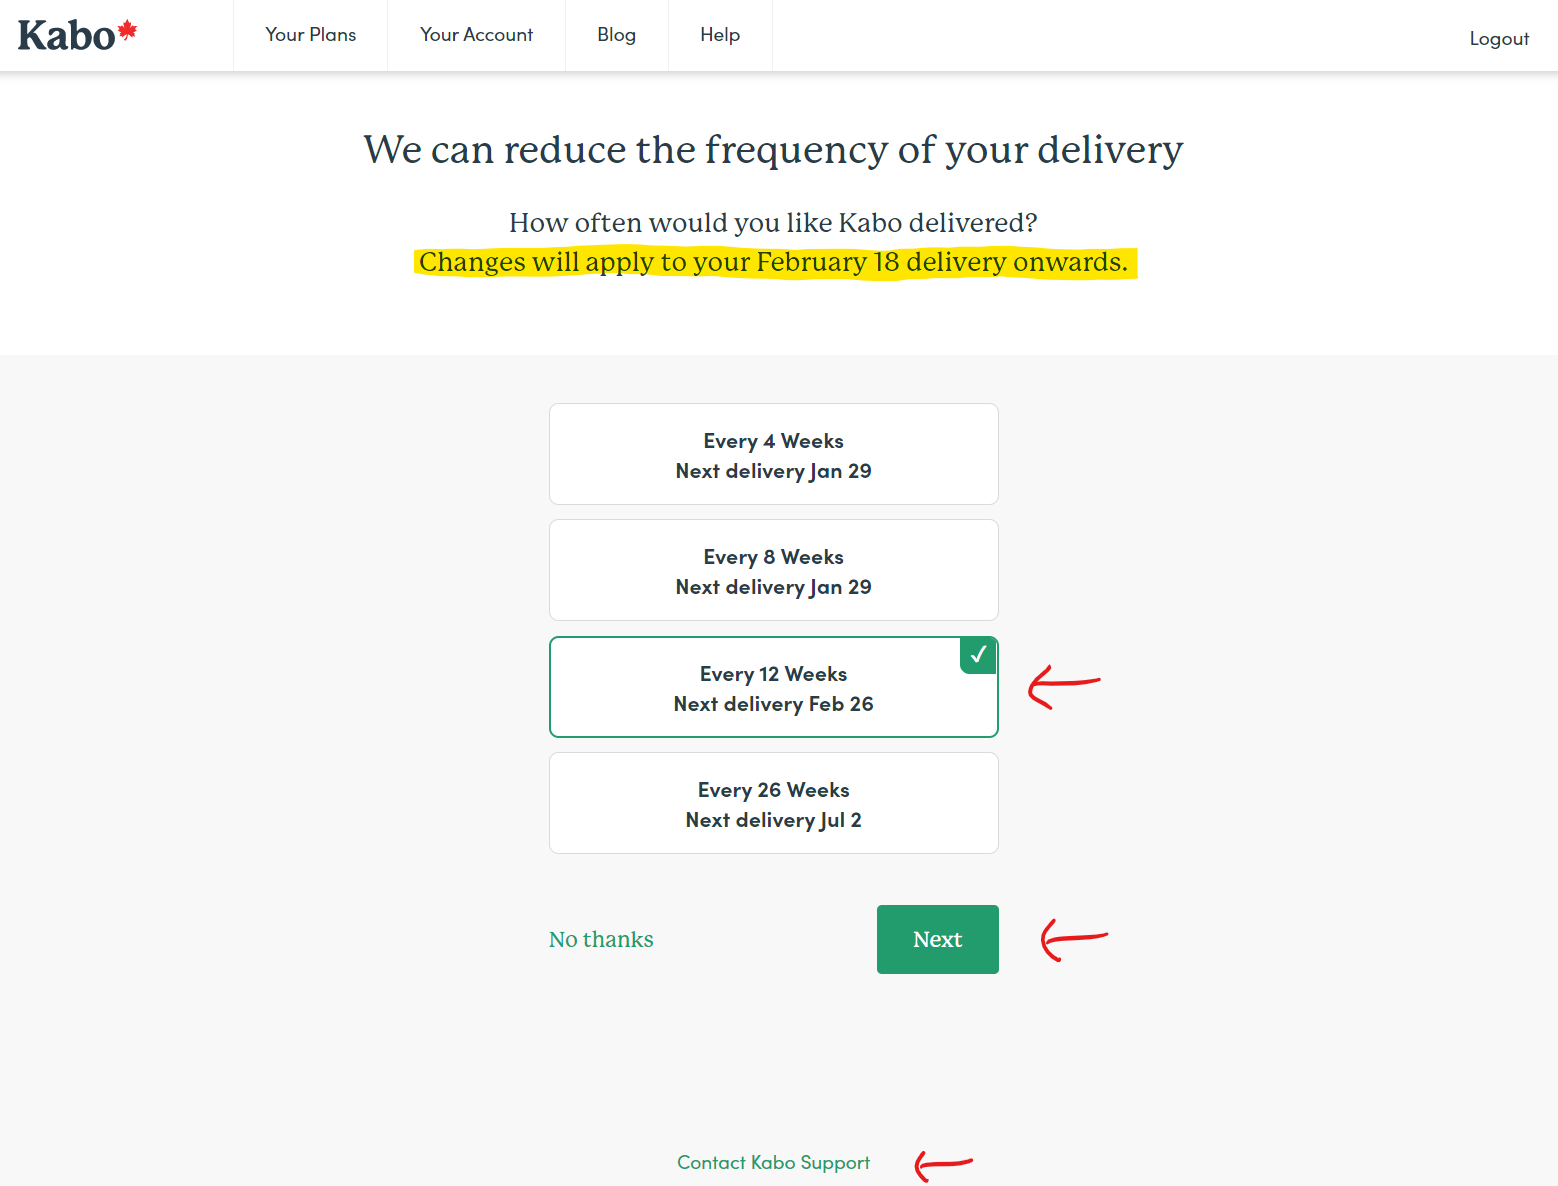Click the No thanks link
This screenshot has height=1186, width=1558.
pyautogui.click(x=601, y=939)
